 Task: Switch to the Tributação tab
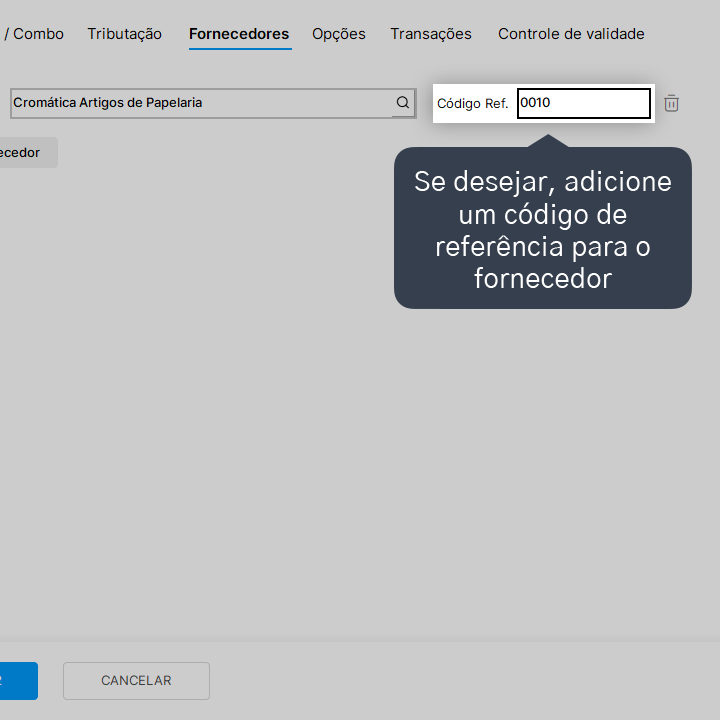[124, 34]
